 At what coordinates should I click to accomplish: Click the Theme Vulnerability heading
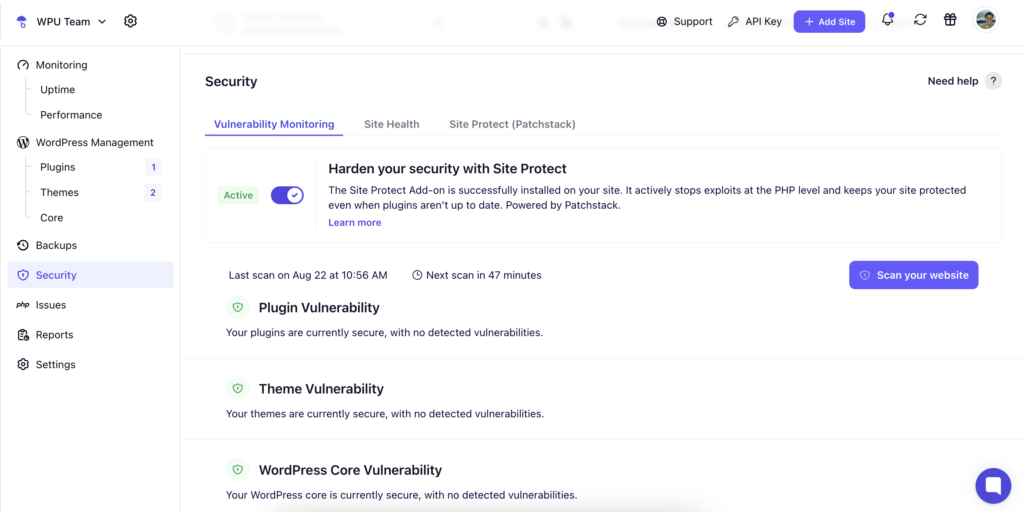click(321, 389)
